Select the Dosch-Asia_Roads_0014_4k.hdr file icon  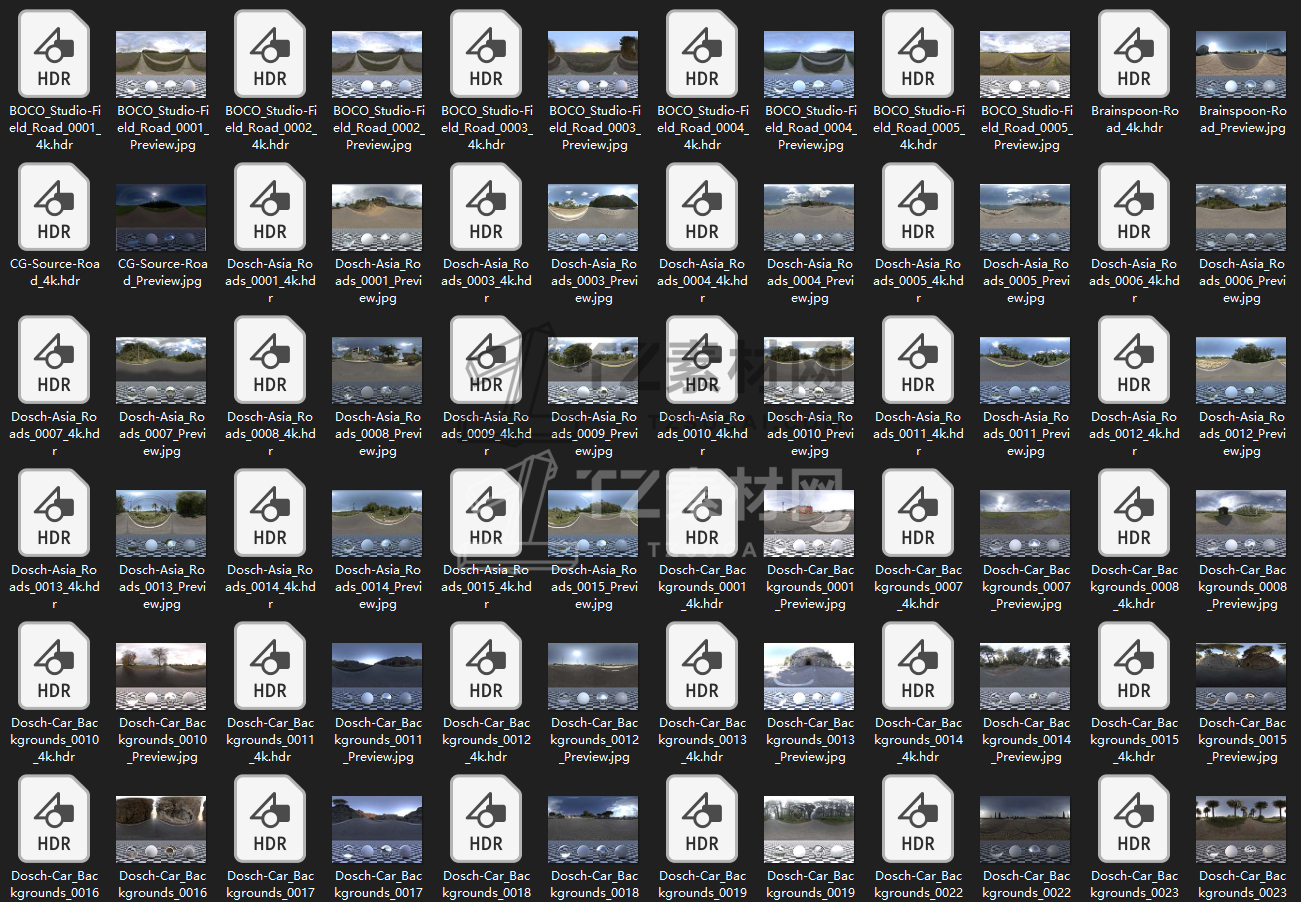[x=270, y=514]
